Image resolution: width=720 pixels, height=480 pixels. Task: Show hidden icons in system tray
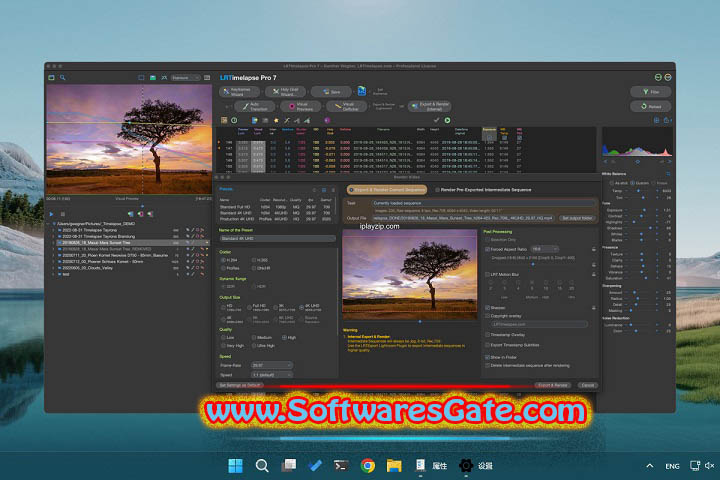point(650,466)
